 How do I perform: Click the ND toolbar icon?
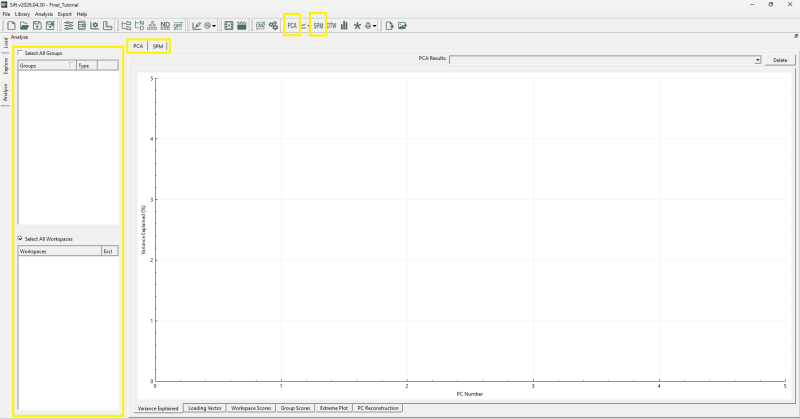pyautogui.click(x=165, y=26)
